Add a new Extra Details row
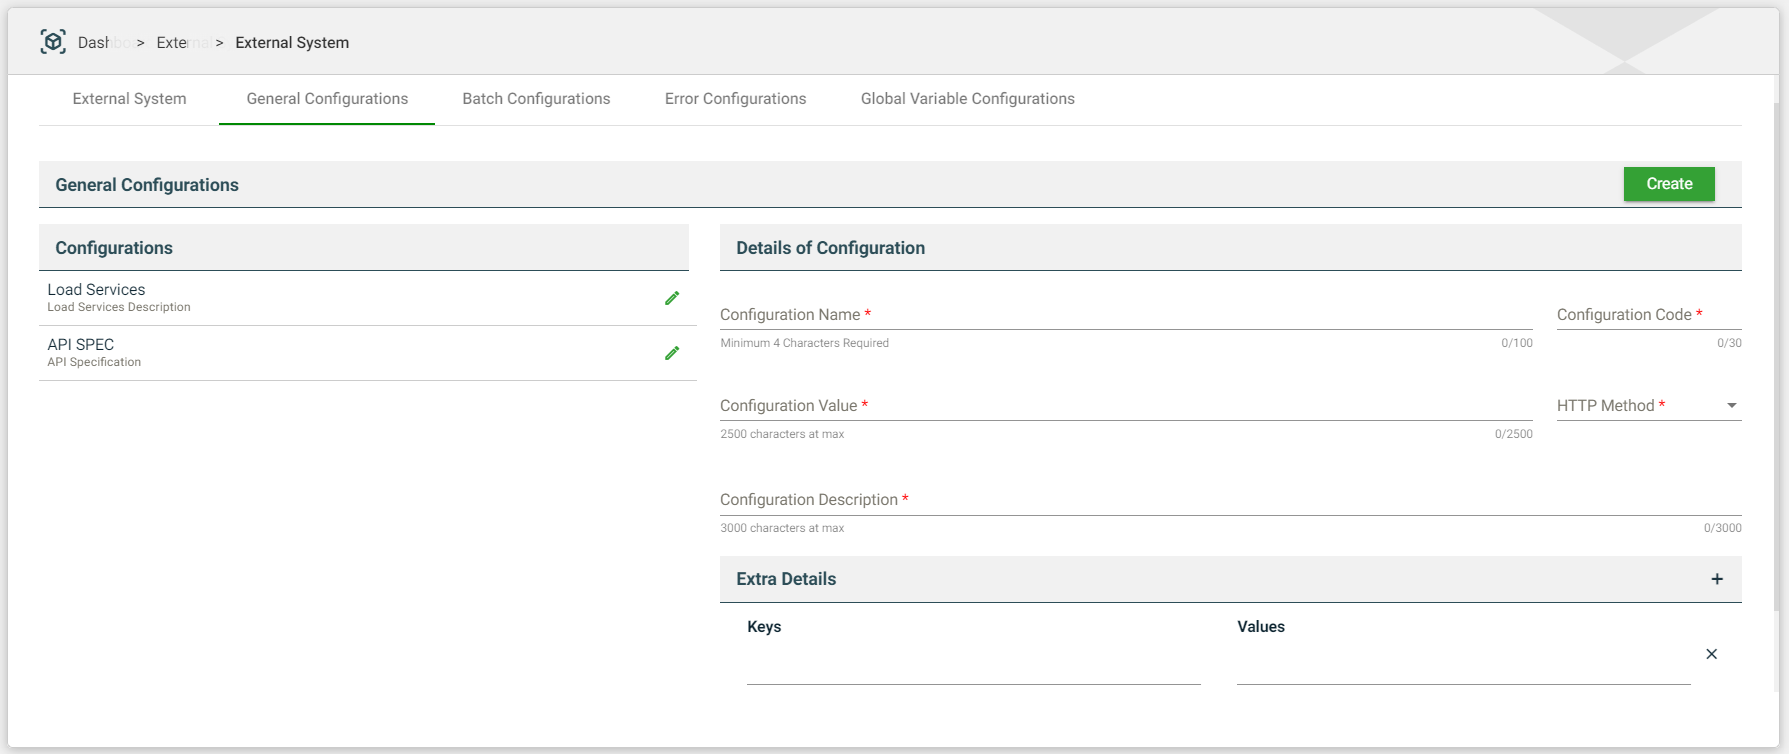1789x754 pixels. 1716,579
